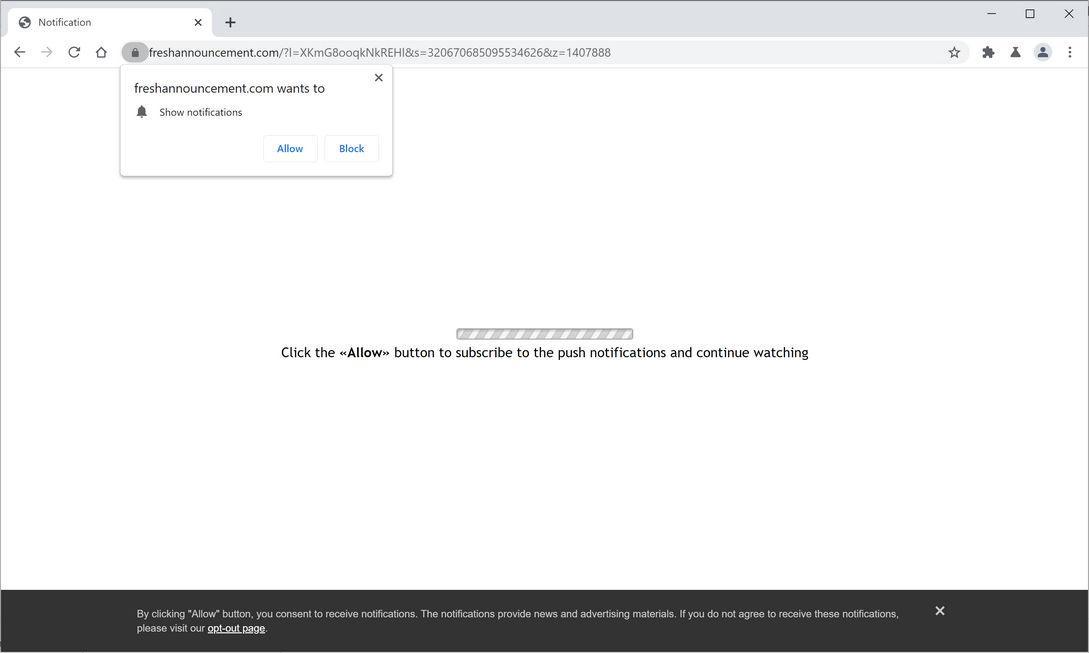Image resolution: width=1089 pixels, height=653 pixels.
Task: Click the Allow button
Action: pyautogui.click(x=289, y=148)
